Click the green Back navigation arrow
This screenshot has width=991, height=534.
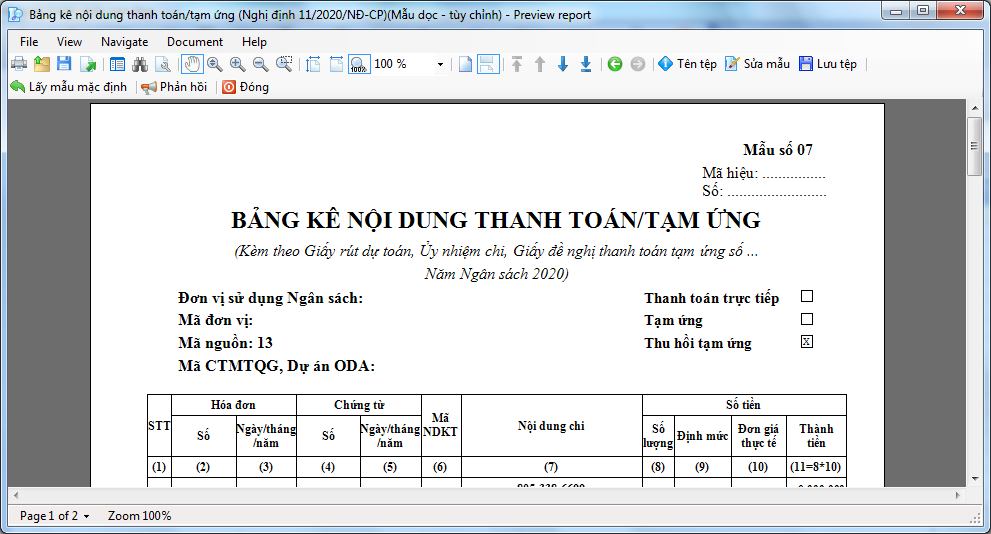point(615,64)
